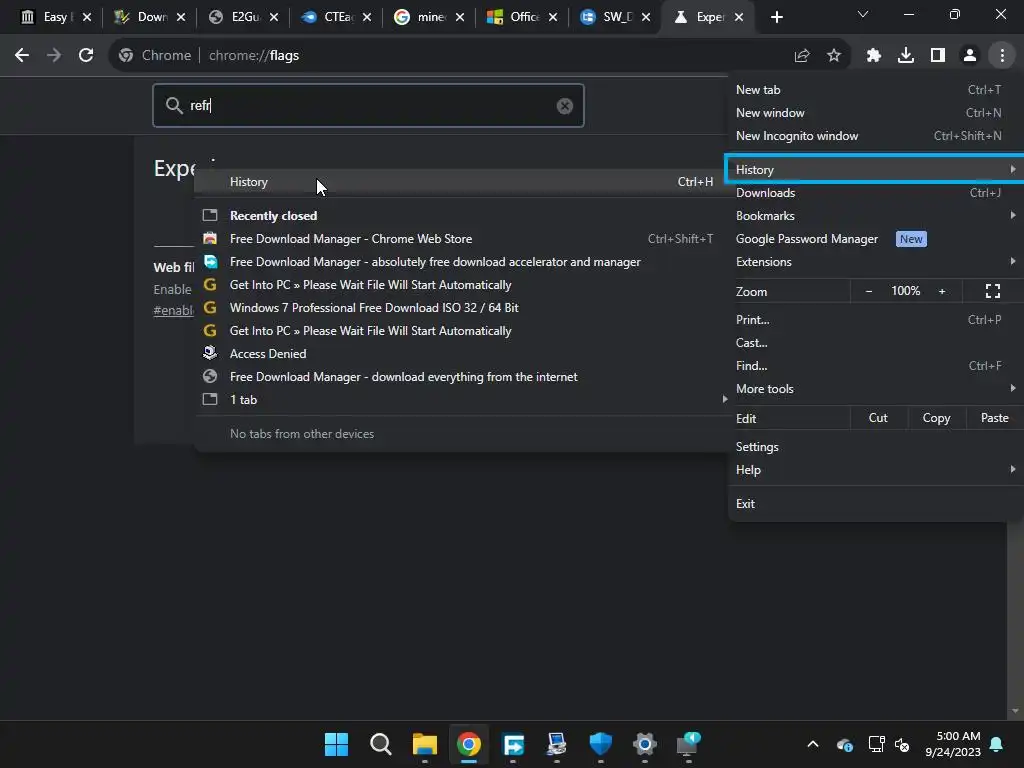The image size is (1024, 768).
Task: Open File Explorer from the taskbar
Action: (x=424, y=744)
